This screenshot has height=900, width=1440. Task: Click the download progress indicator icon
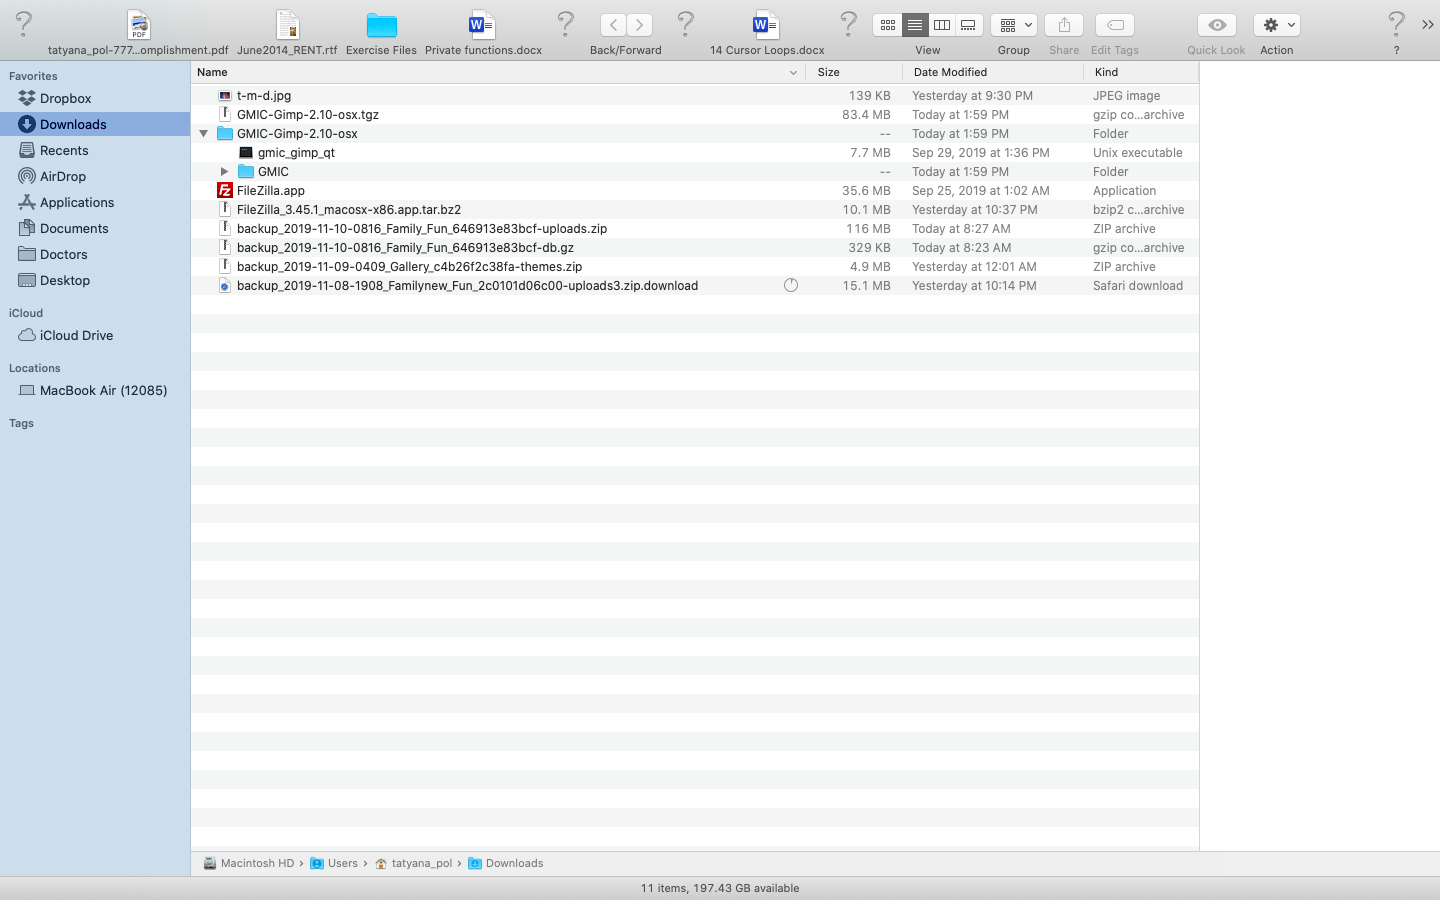(791, 286)
